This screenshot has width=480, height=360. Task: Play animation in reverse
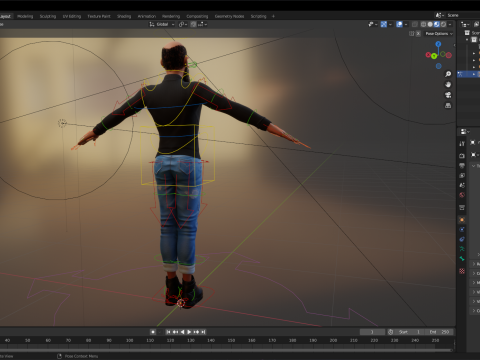[182, 332]
